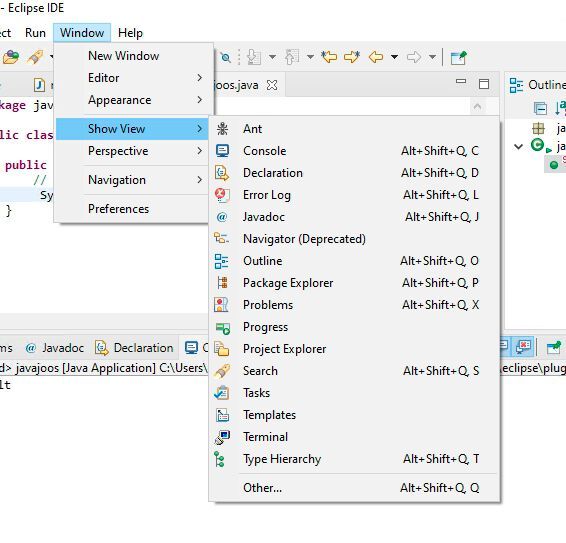Maximize the editor area
This screenshot has height=543, width=566.
pos(484,84)
